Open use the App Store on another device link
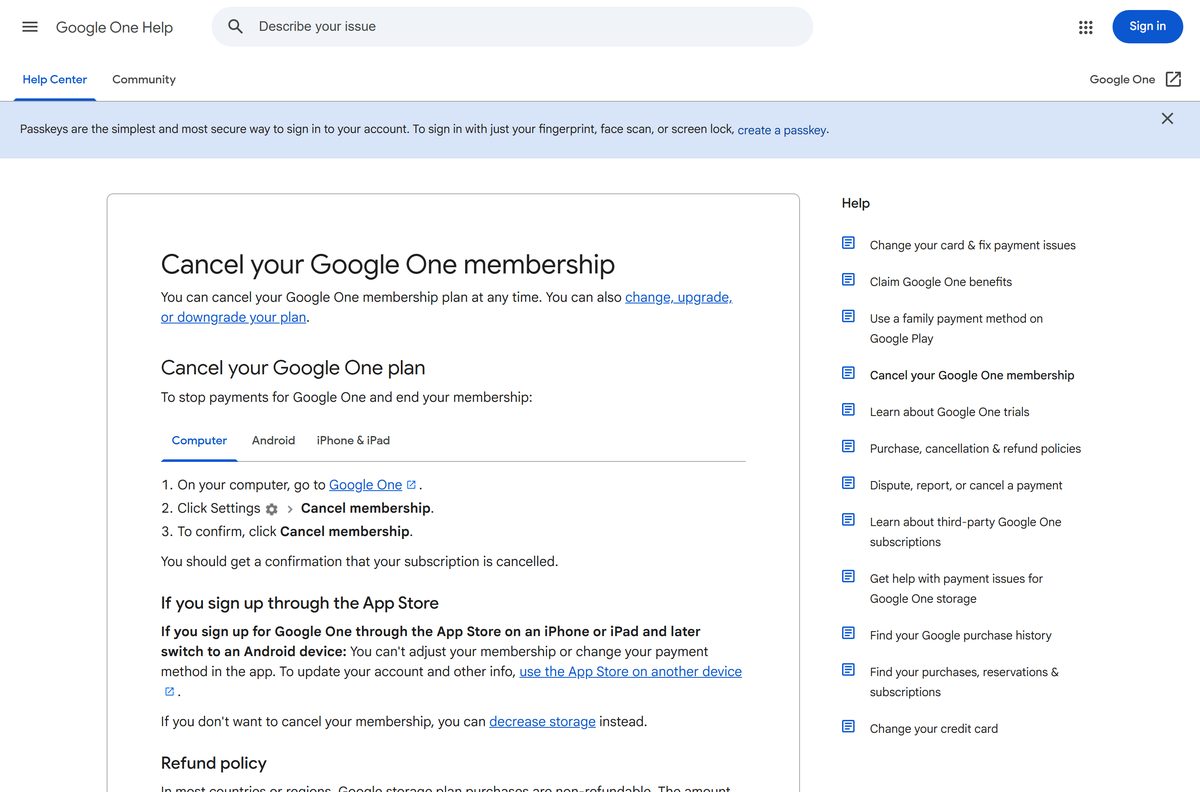 (630, 672)
